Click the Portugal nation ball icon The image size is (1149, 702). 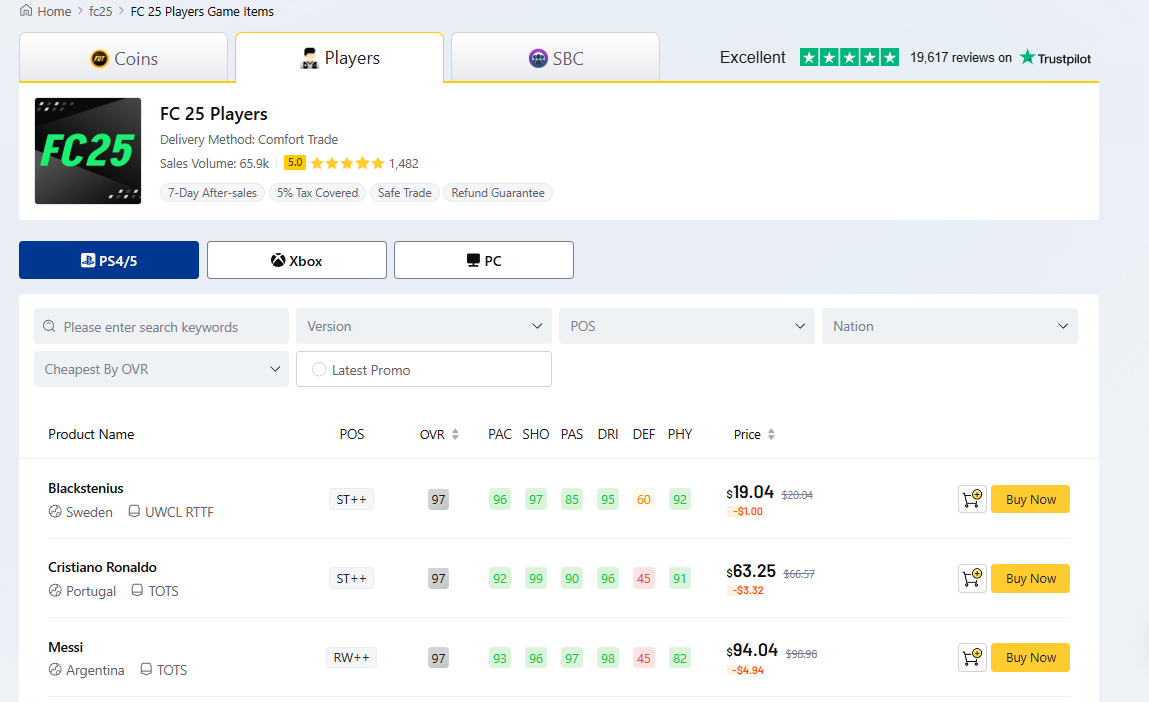coord(55,591)
